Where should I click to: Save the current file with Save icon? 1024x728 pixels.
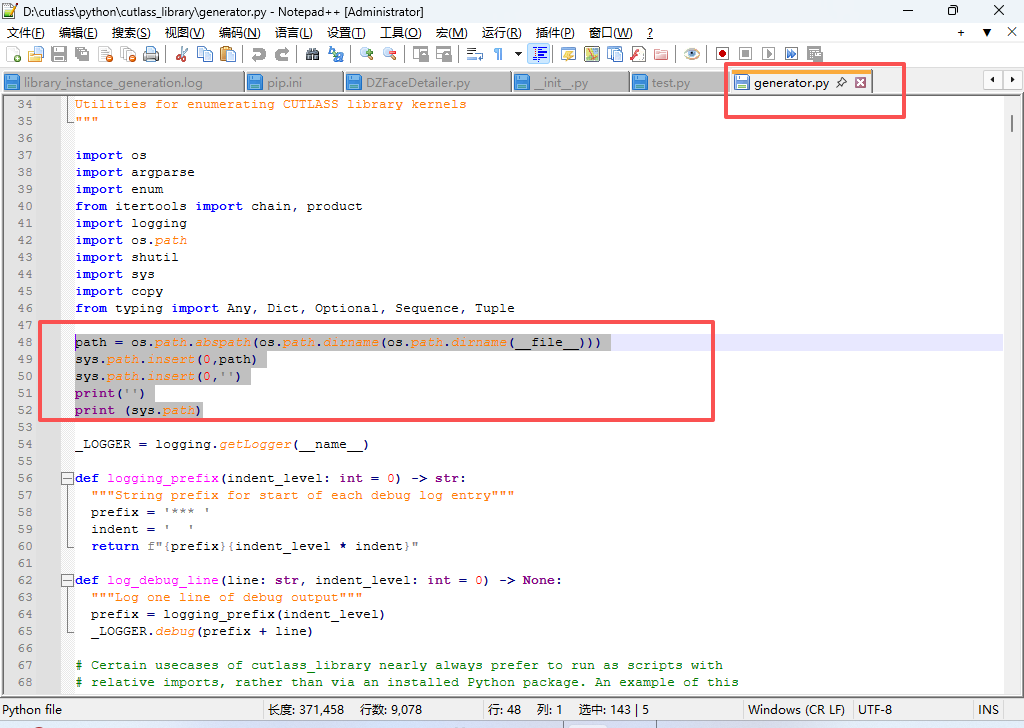(59, 54)
